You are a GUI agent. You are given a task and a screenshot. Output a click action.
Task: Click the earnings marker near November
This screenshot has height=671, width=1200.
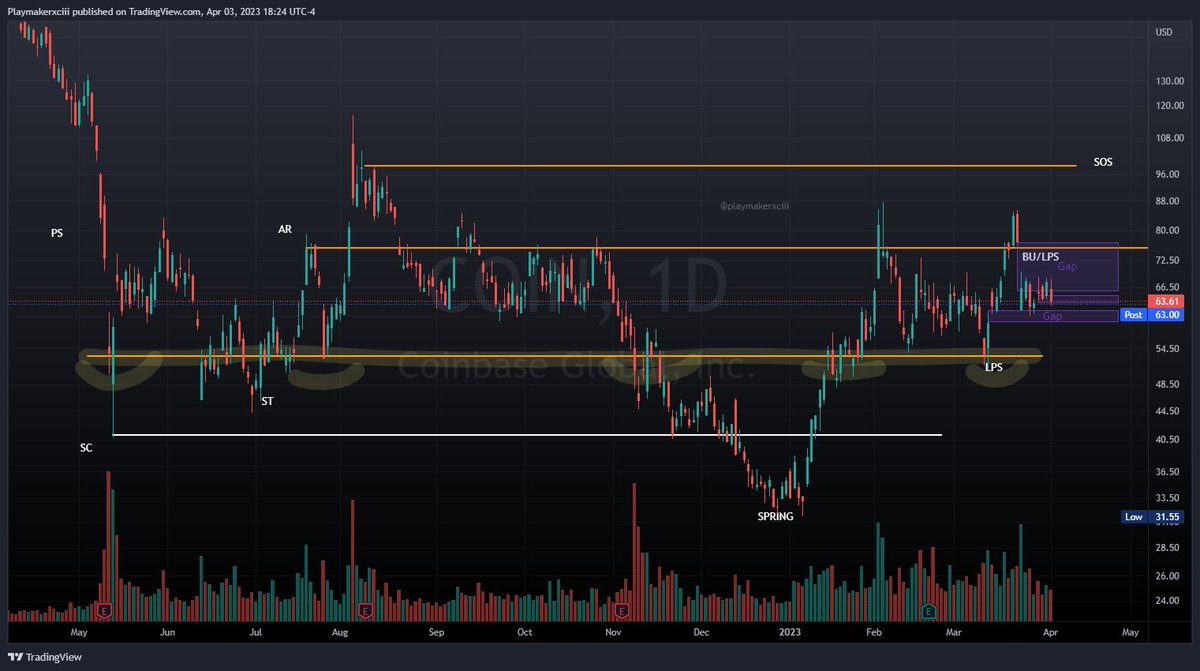[621, 610]
